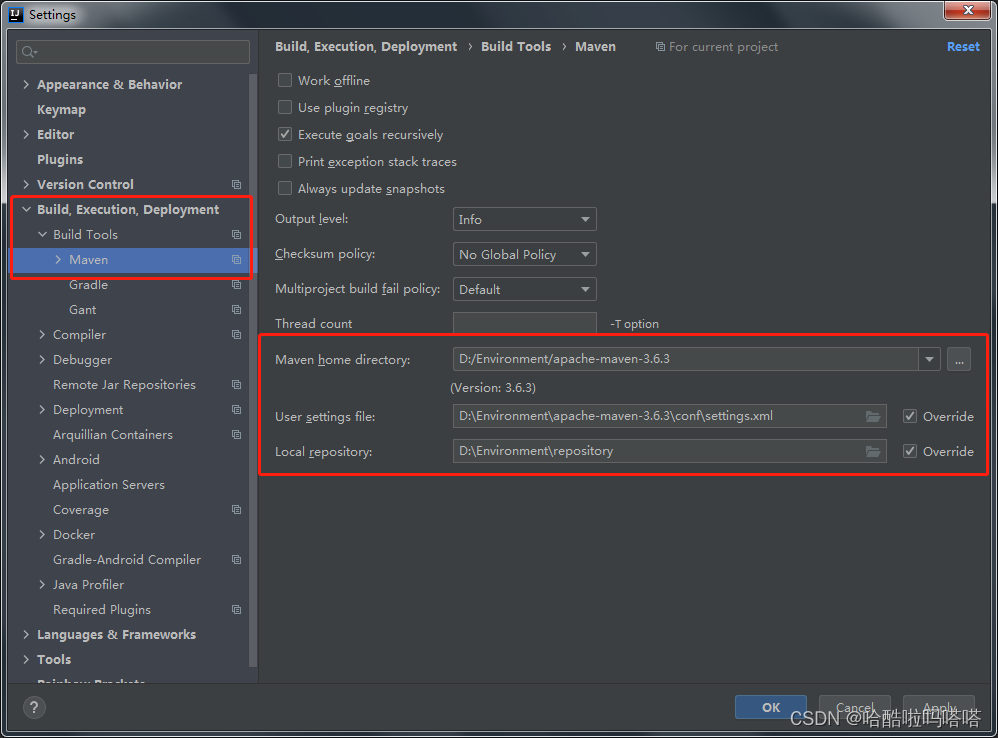Select Plugins settings page
The image size is (998, 738).
click(x=60, y=160)
